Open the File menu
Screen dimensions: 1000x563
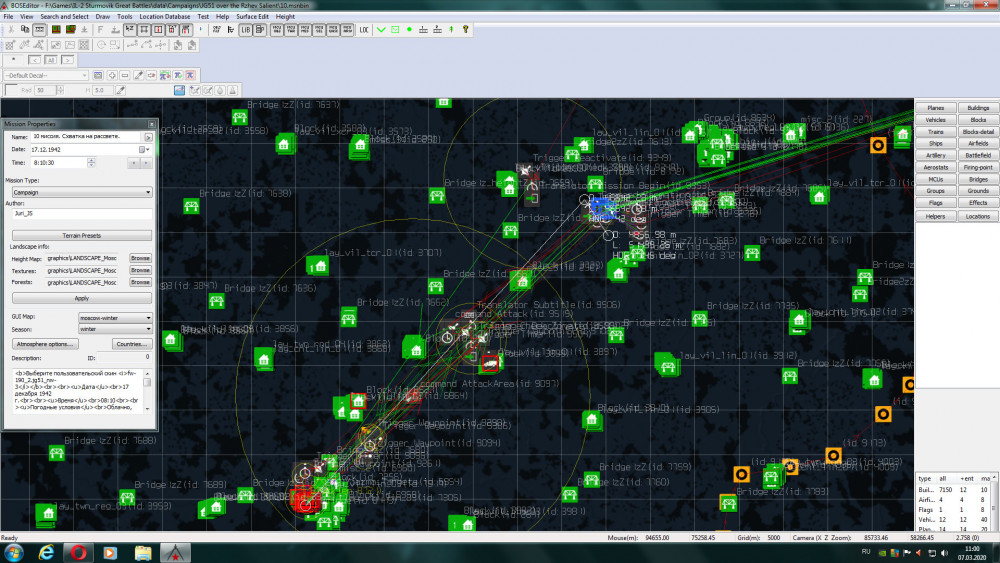pyautogui.click(x=8, y=17)
